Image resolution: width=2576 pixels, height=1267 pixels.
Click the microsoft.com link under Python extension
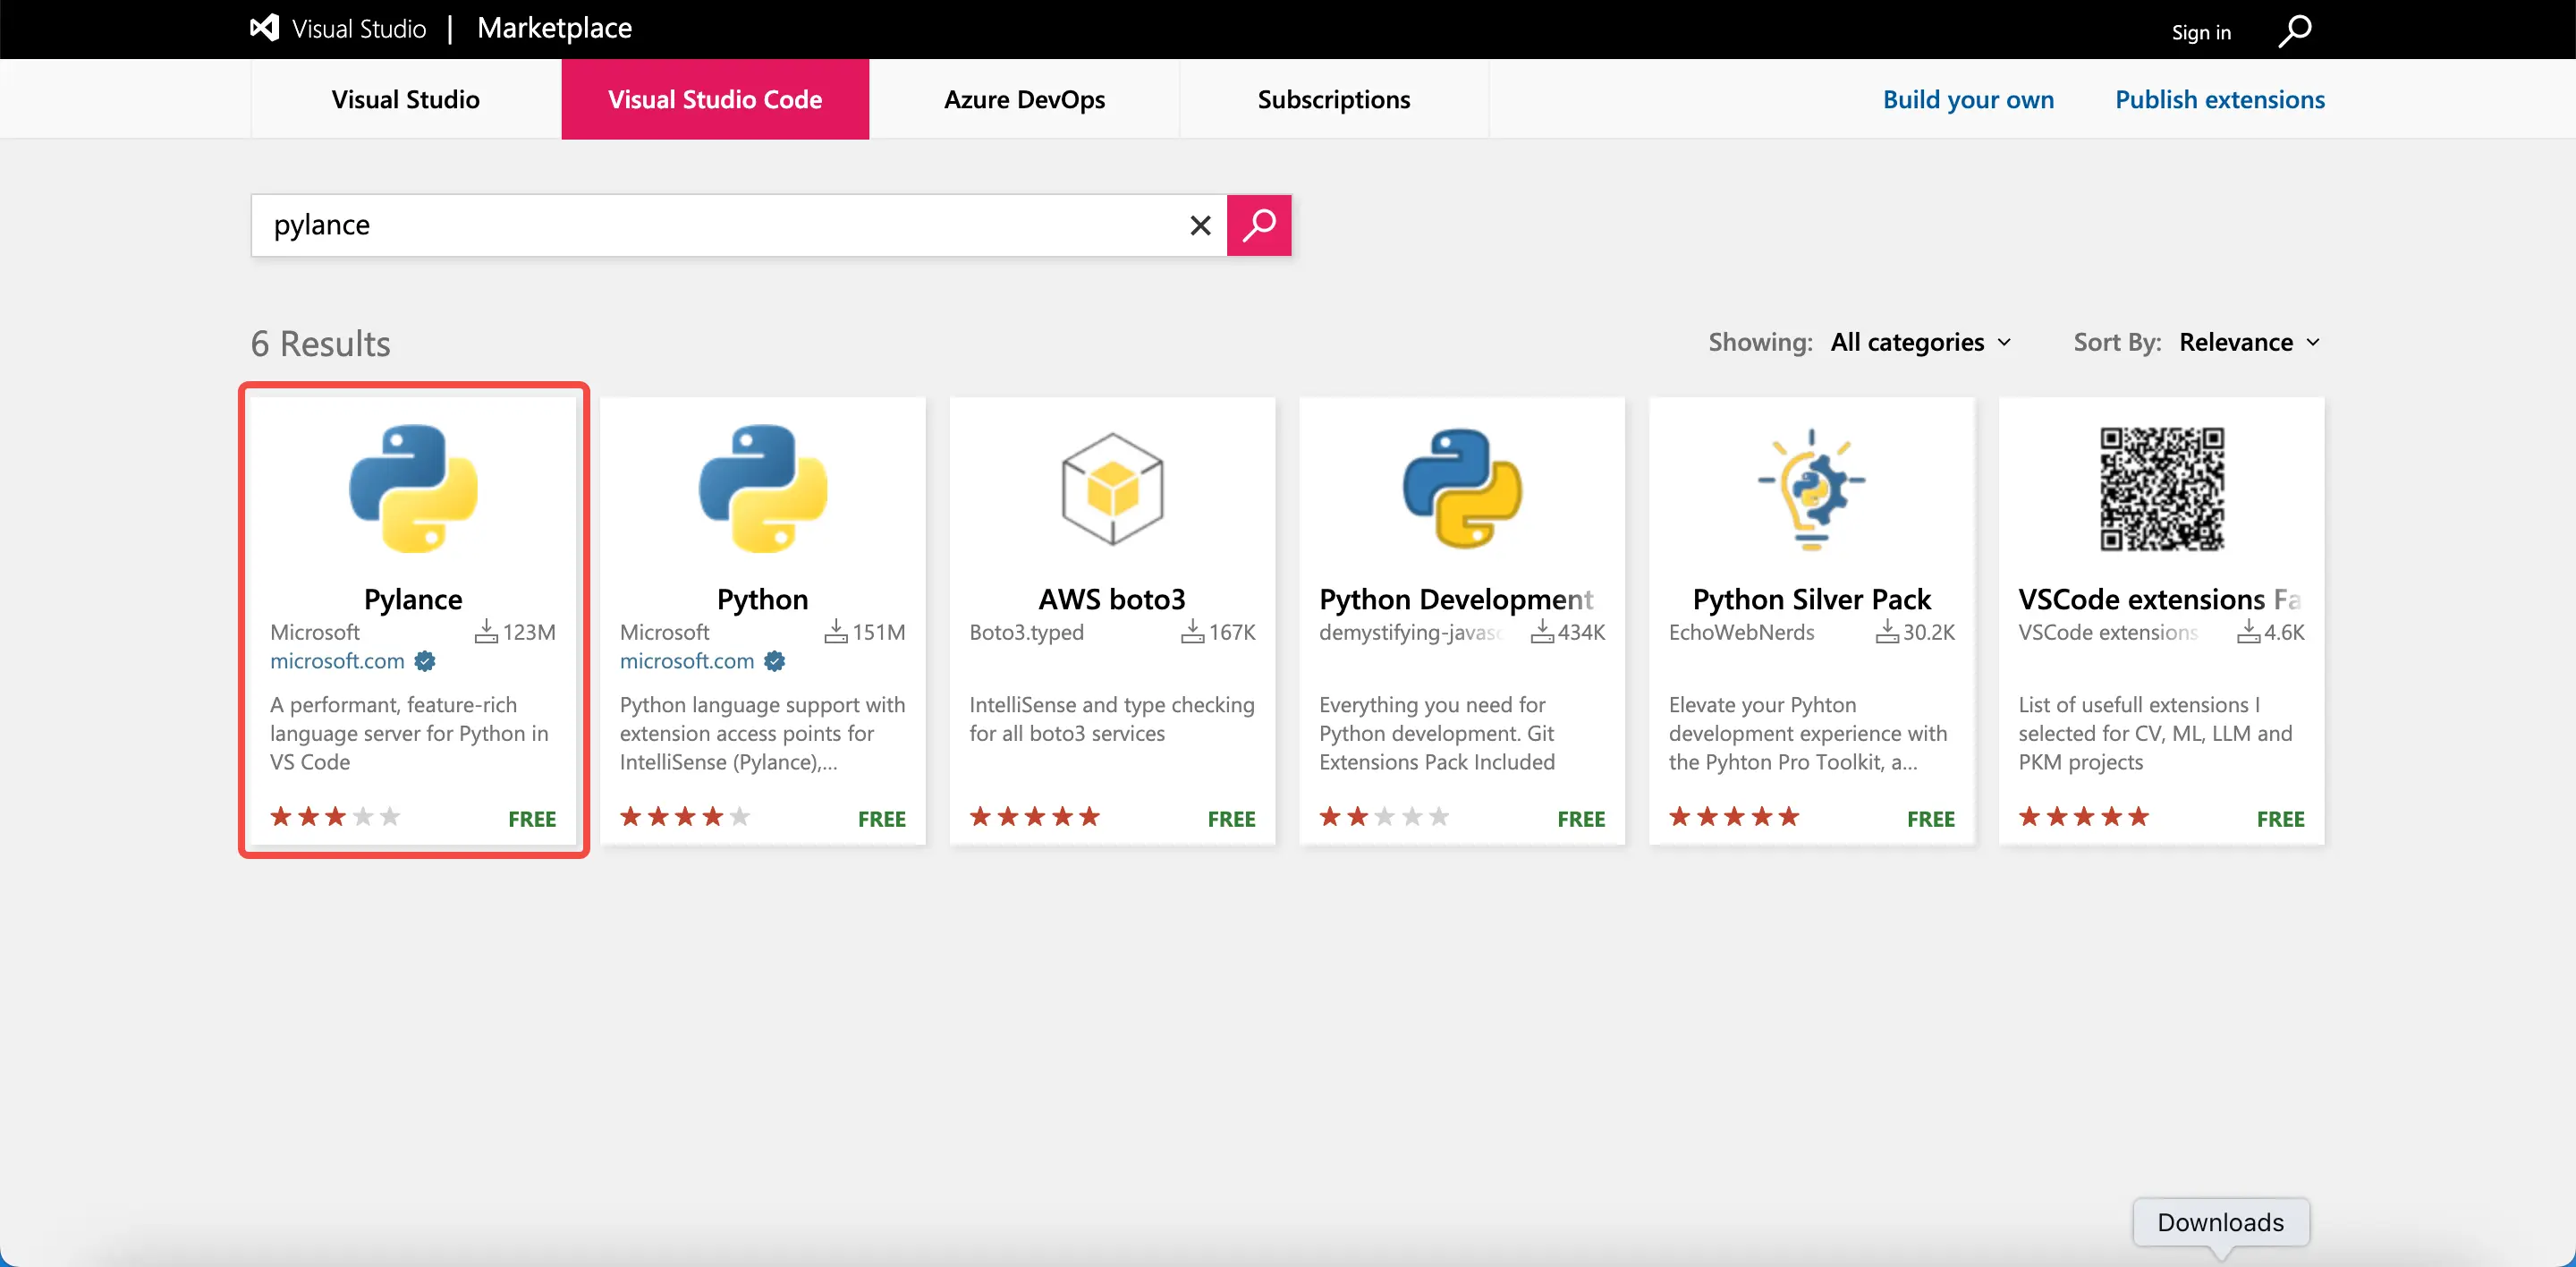(686, 661)
